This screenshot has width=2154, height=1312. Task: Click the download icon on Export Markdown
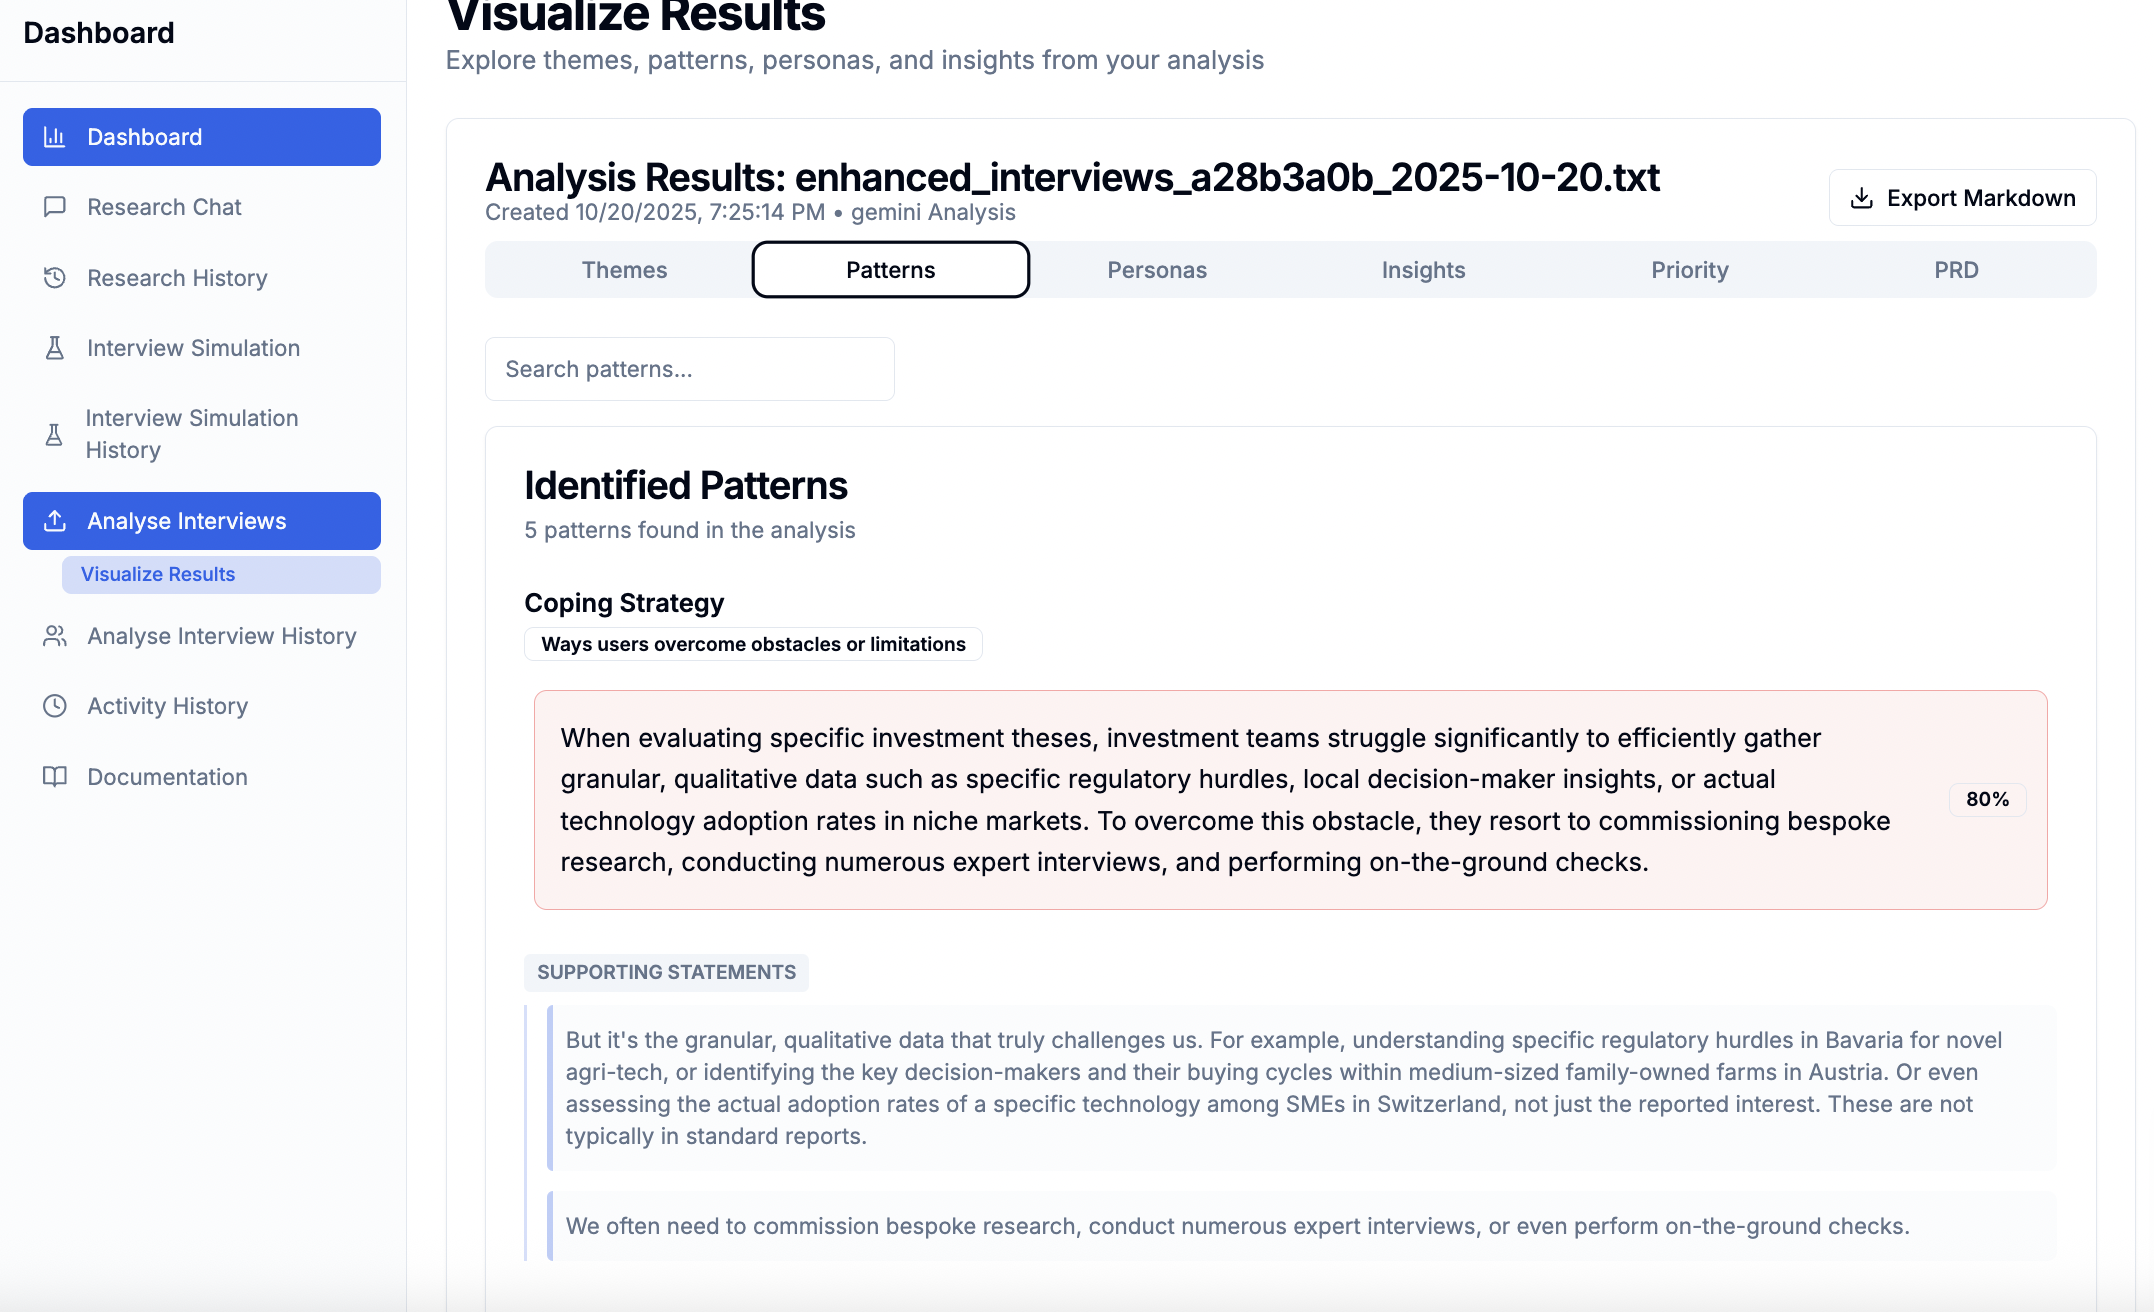pyautogui.click(x=1863, y=198)
